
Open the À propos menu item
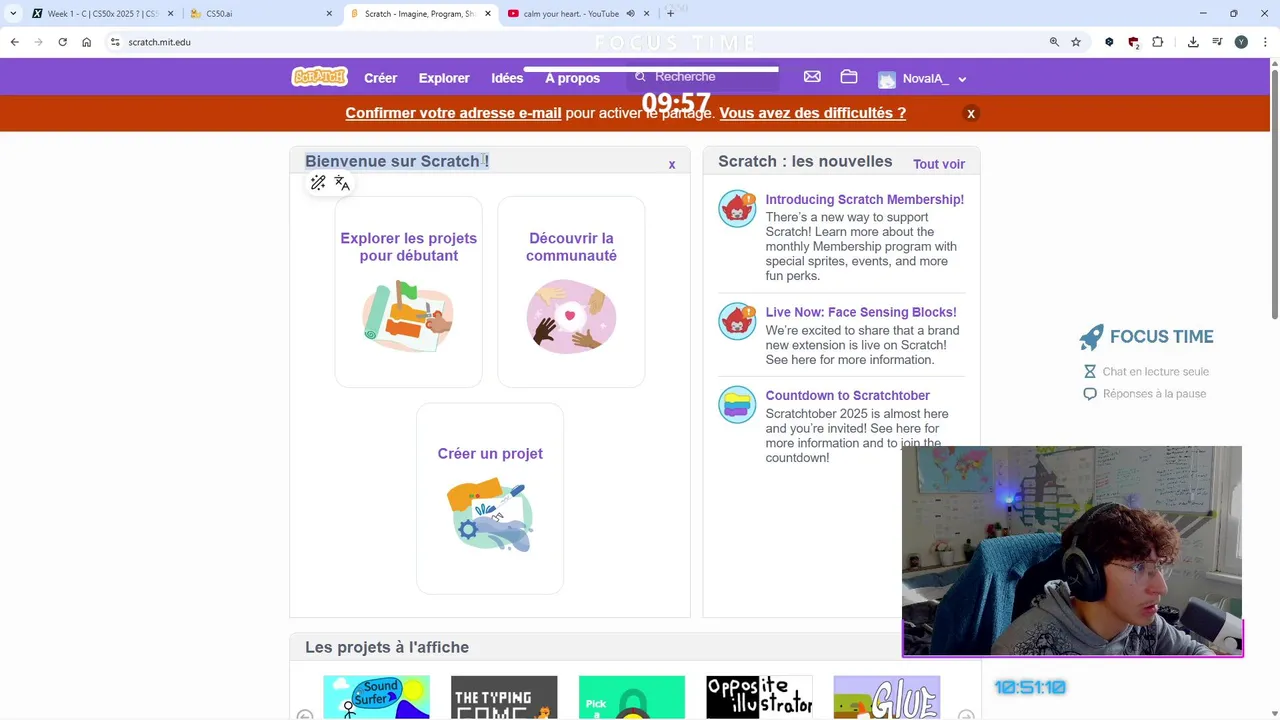(572, 78)
